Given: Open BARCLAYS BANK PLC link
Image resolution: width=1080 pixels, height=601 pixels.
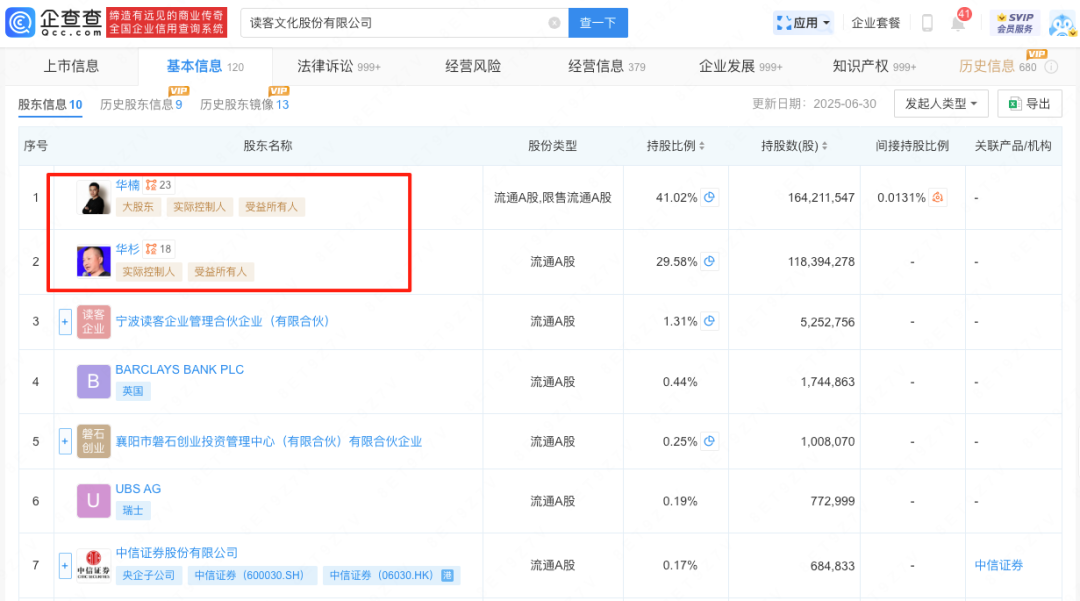Looking at the screenshot, I should pyautogui.click(x=180, y=370).
